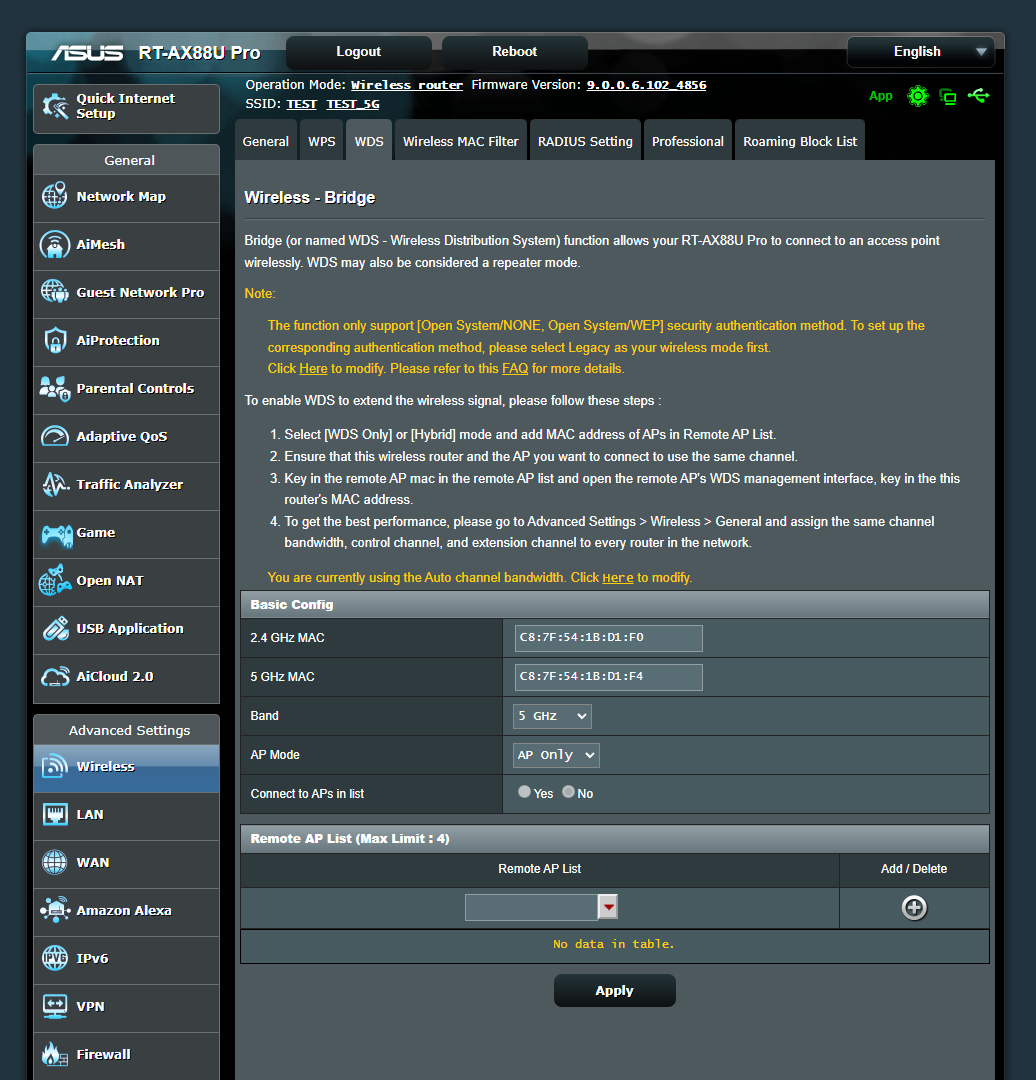
Task: Click the green gear status icon
Action: point(918,96)
